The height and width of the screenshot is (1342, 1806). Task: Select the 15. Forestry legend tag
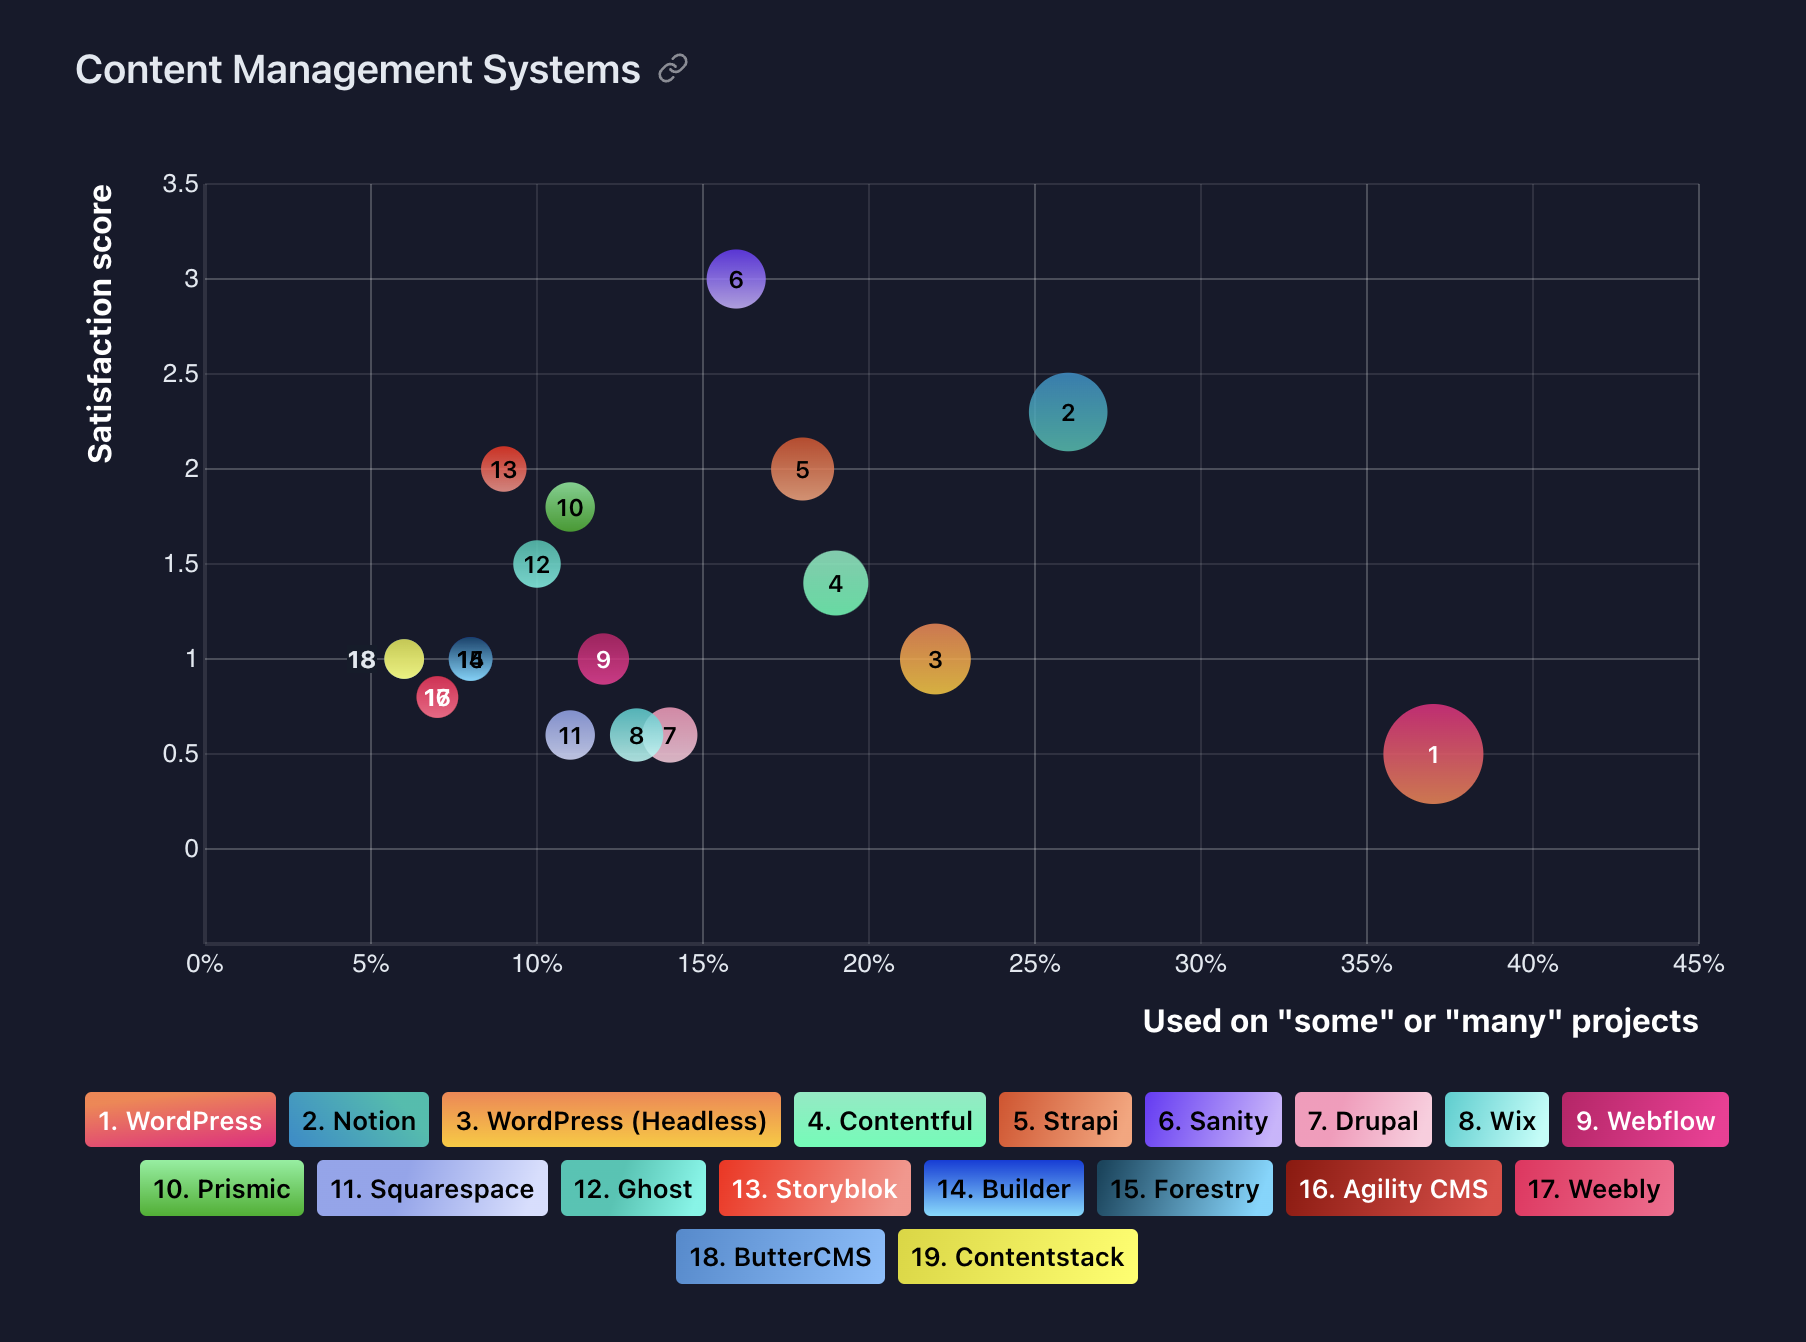click(x=1185, y=1188)
